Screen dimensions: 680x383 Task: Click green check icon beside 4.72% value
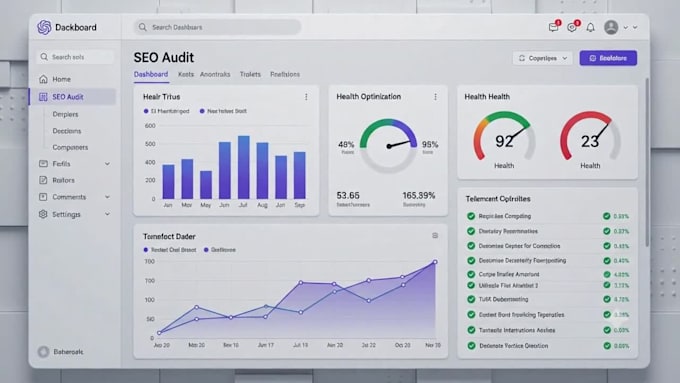click(607, 299)
